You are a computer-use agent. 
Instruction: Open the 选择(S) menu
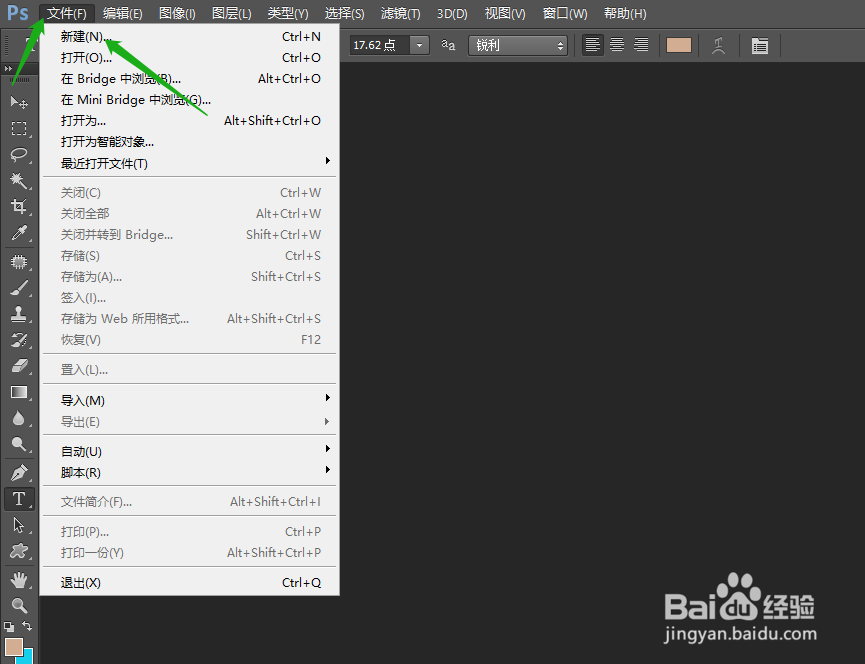344,13
